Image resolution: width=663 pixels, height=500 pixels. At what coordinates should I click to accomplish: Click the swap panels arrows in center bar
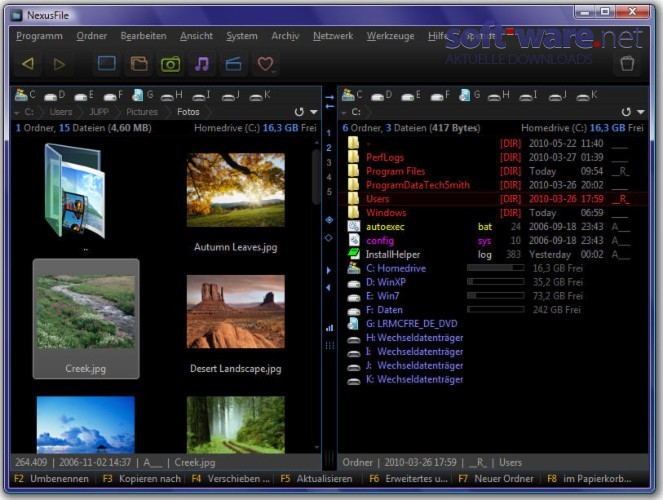click(329, 102)
